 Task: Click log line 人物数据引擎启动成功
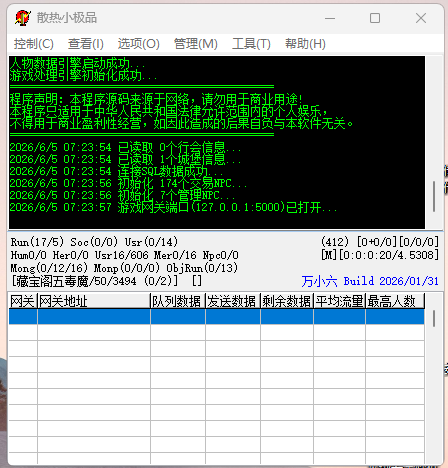click(x=77, y=63)
